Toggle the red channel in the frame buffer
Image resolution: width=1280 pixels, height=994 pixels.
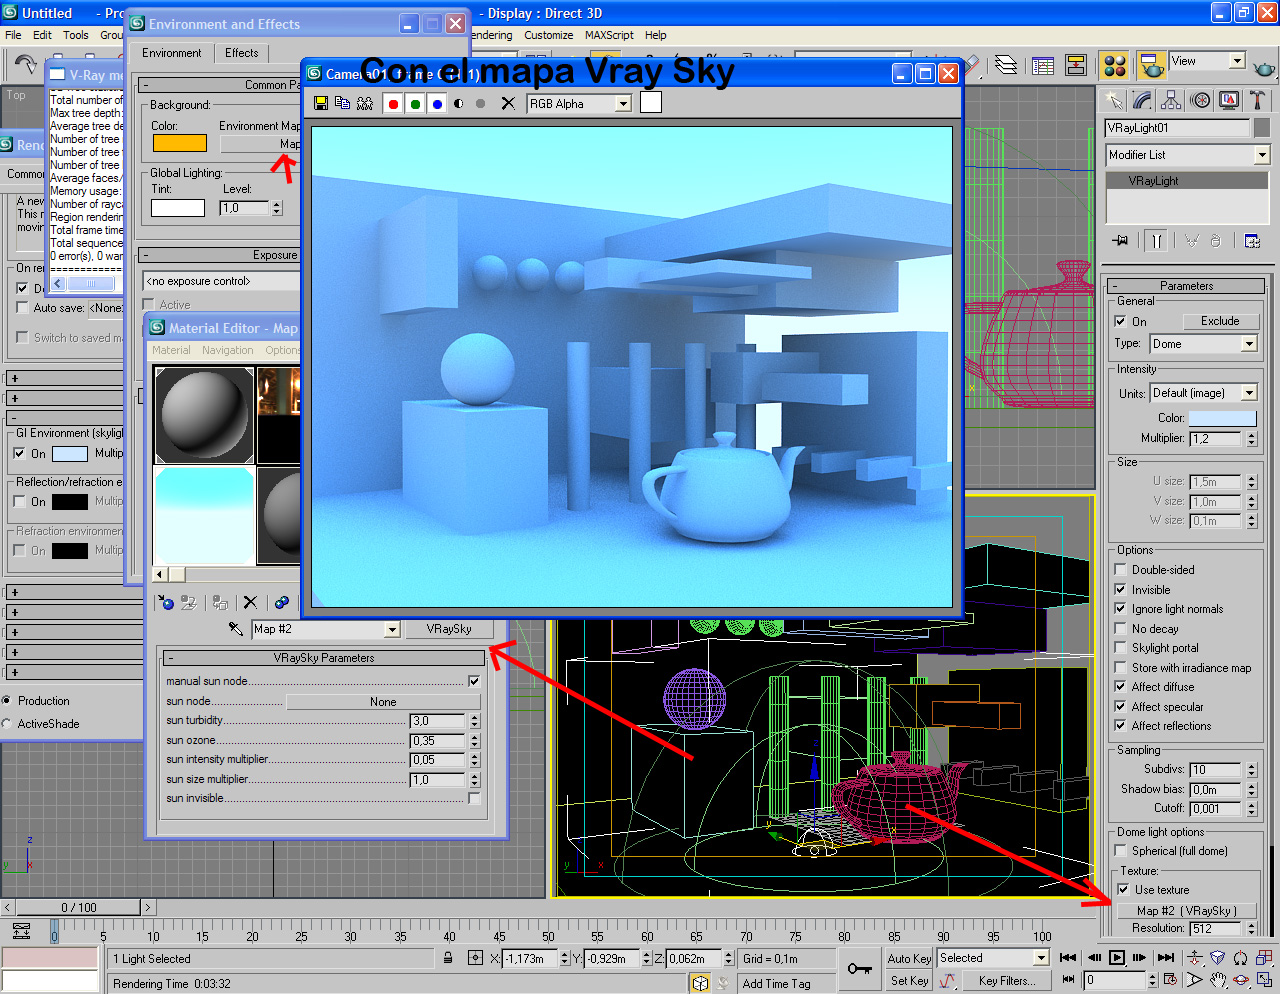(392, 102)
